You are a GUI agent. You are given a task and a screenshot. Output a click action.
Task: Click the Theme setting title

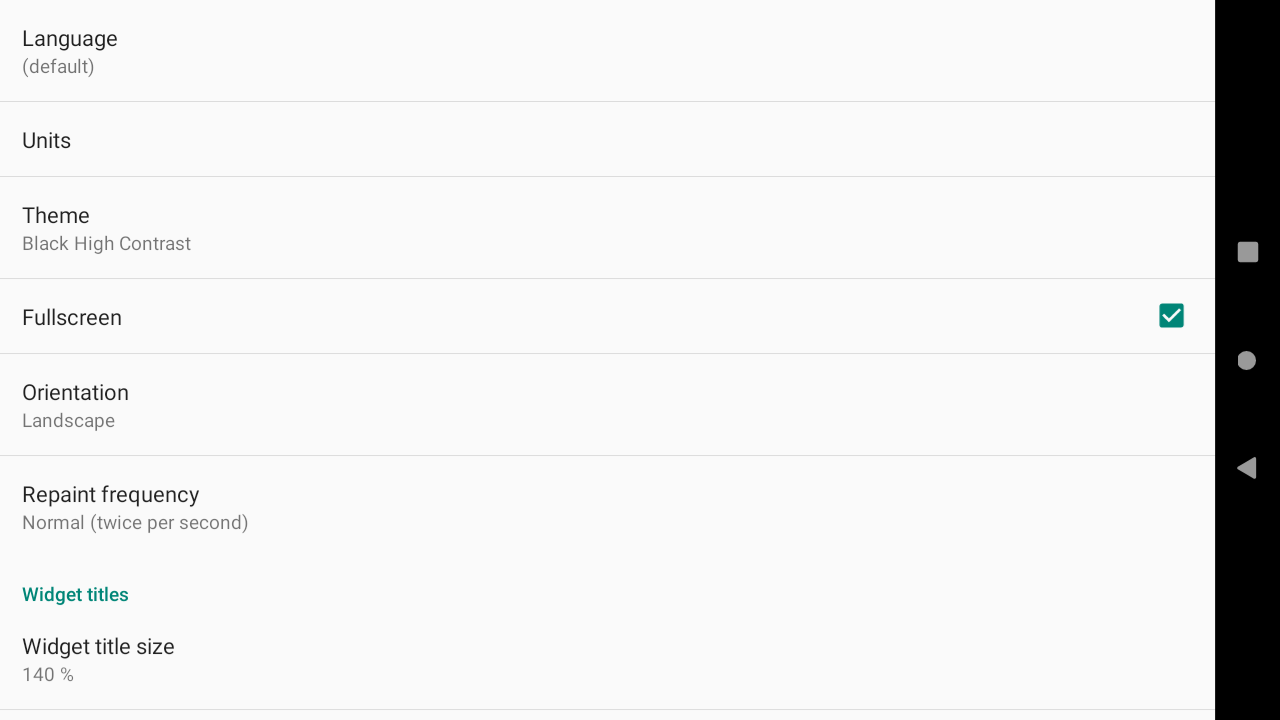(56, 215)
